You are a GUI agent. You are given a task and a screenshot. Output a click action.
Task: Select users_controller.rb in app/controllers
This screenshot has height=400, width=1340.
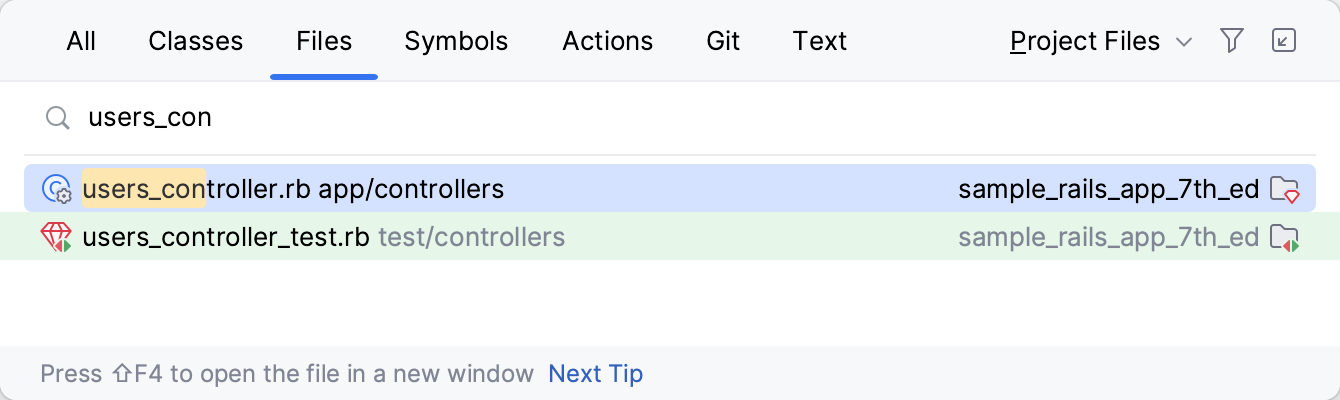(x=294, y=189)
